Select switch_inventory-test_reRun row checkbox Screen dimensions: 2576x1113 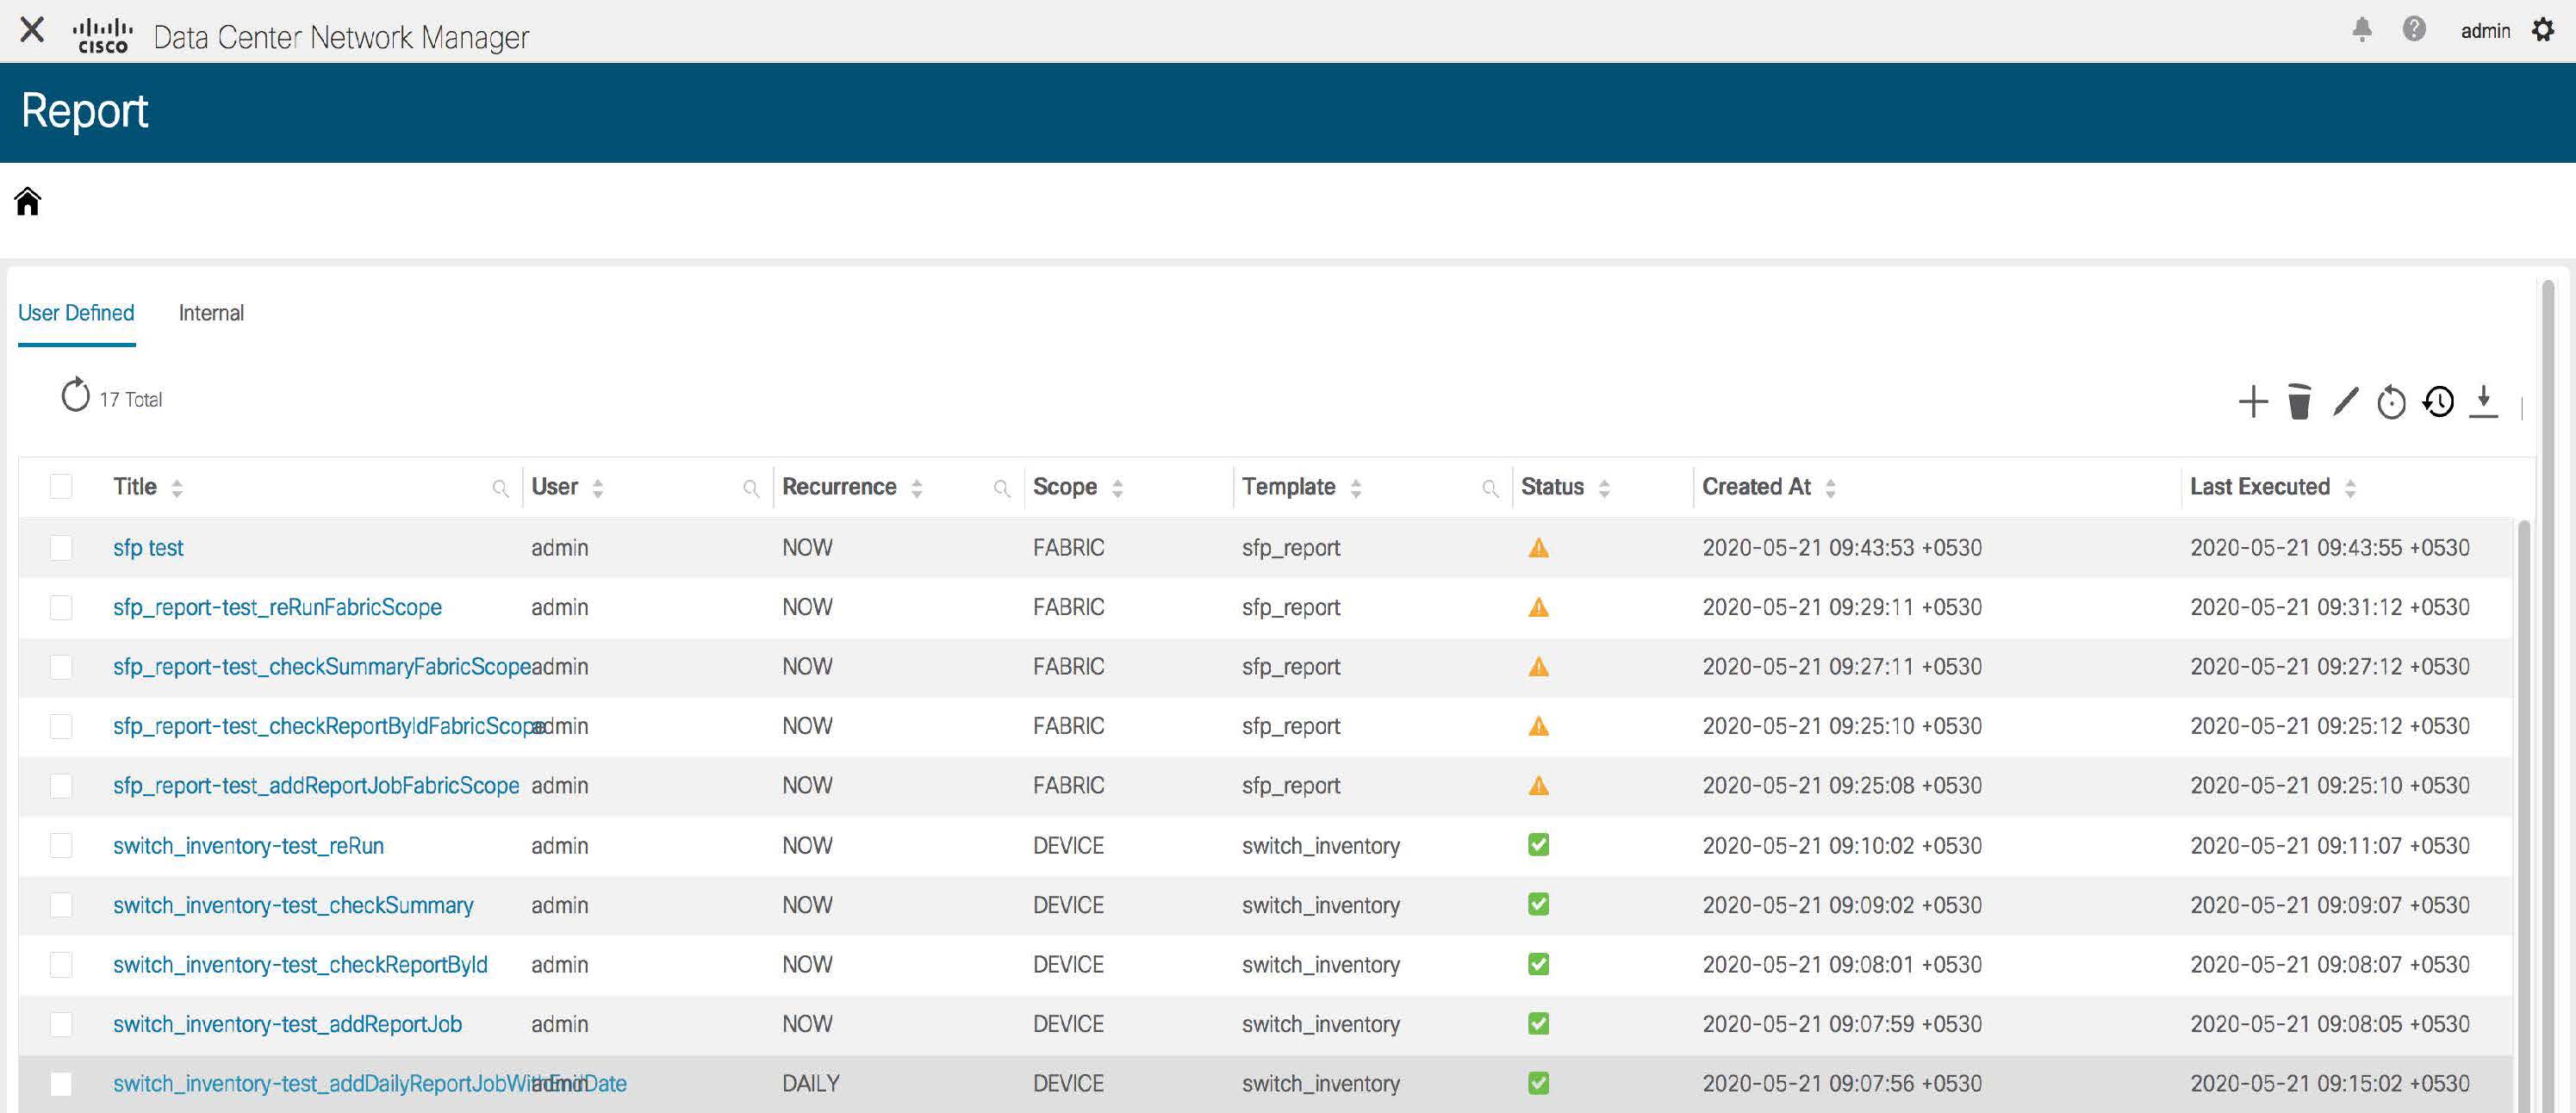61,845
